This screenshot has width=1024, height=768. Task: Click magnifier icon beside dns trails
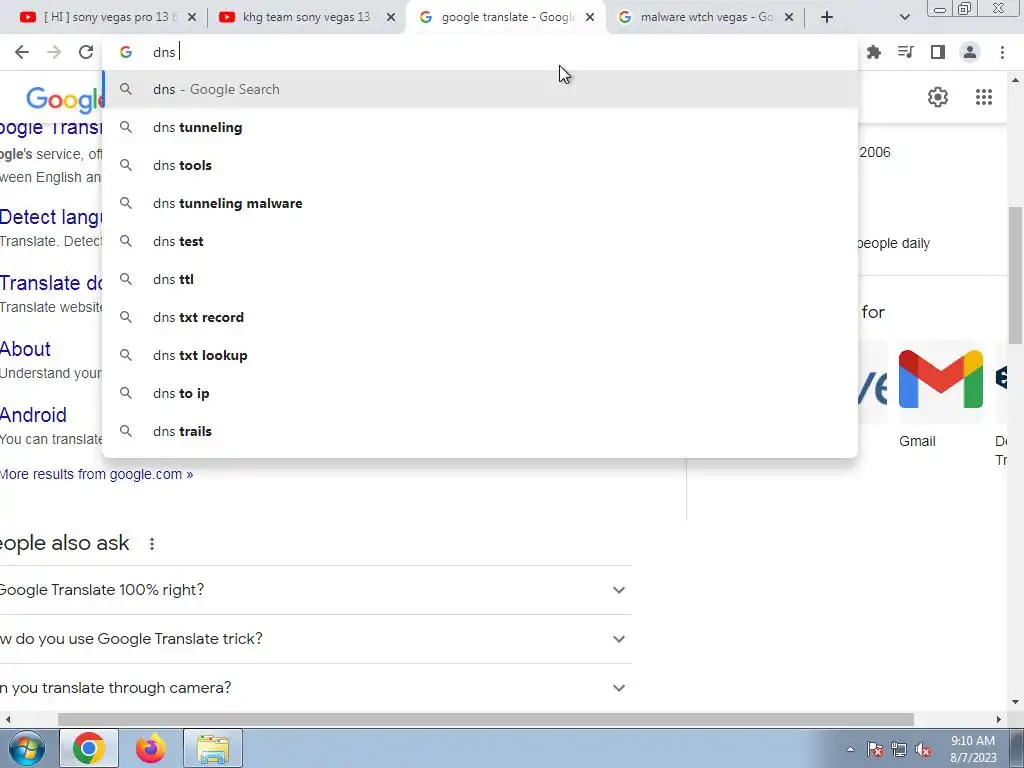pos(126,431)
